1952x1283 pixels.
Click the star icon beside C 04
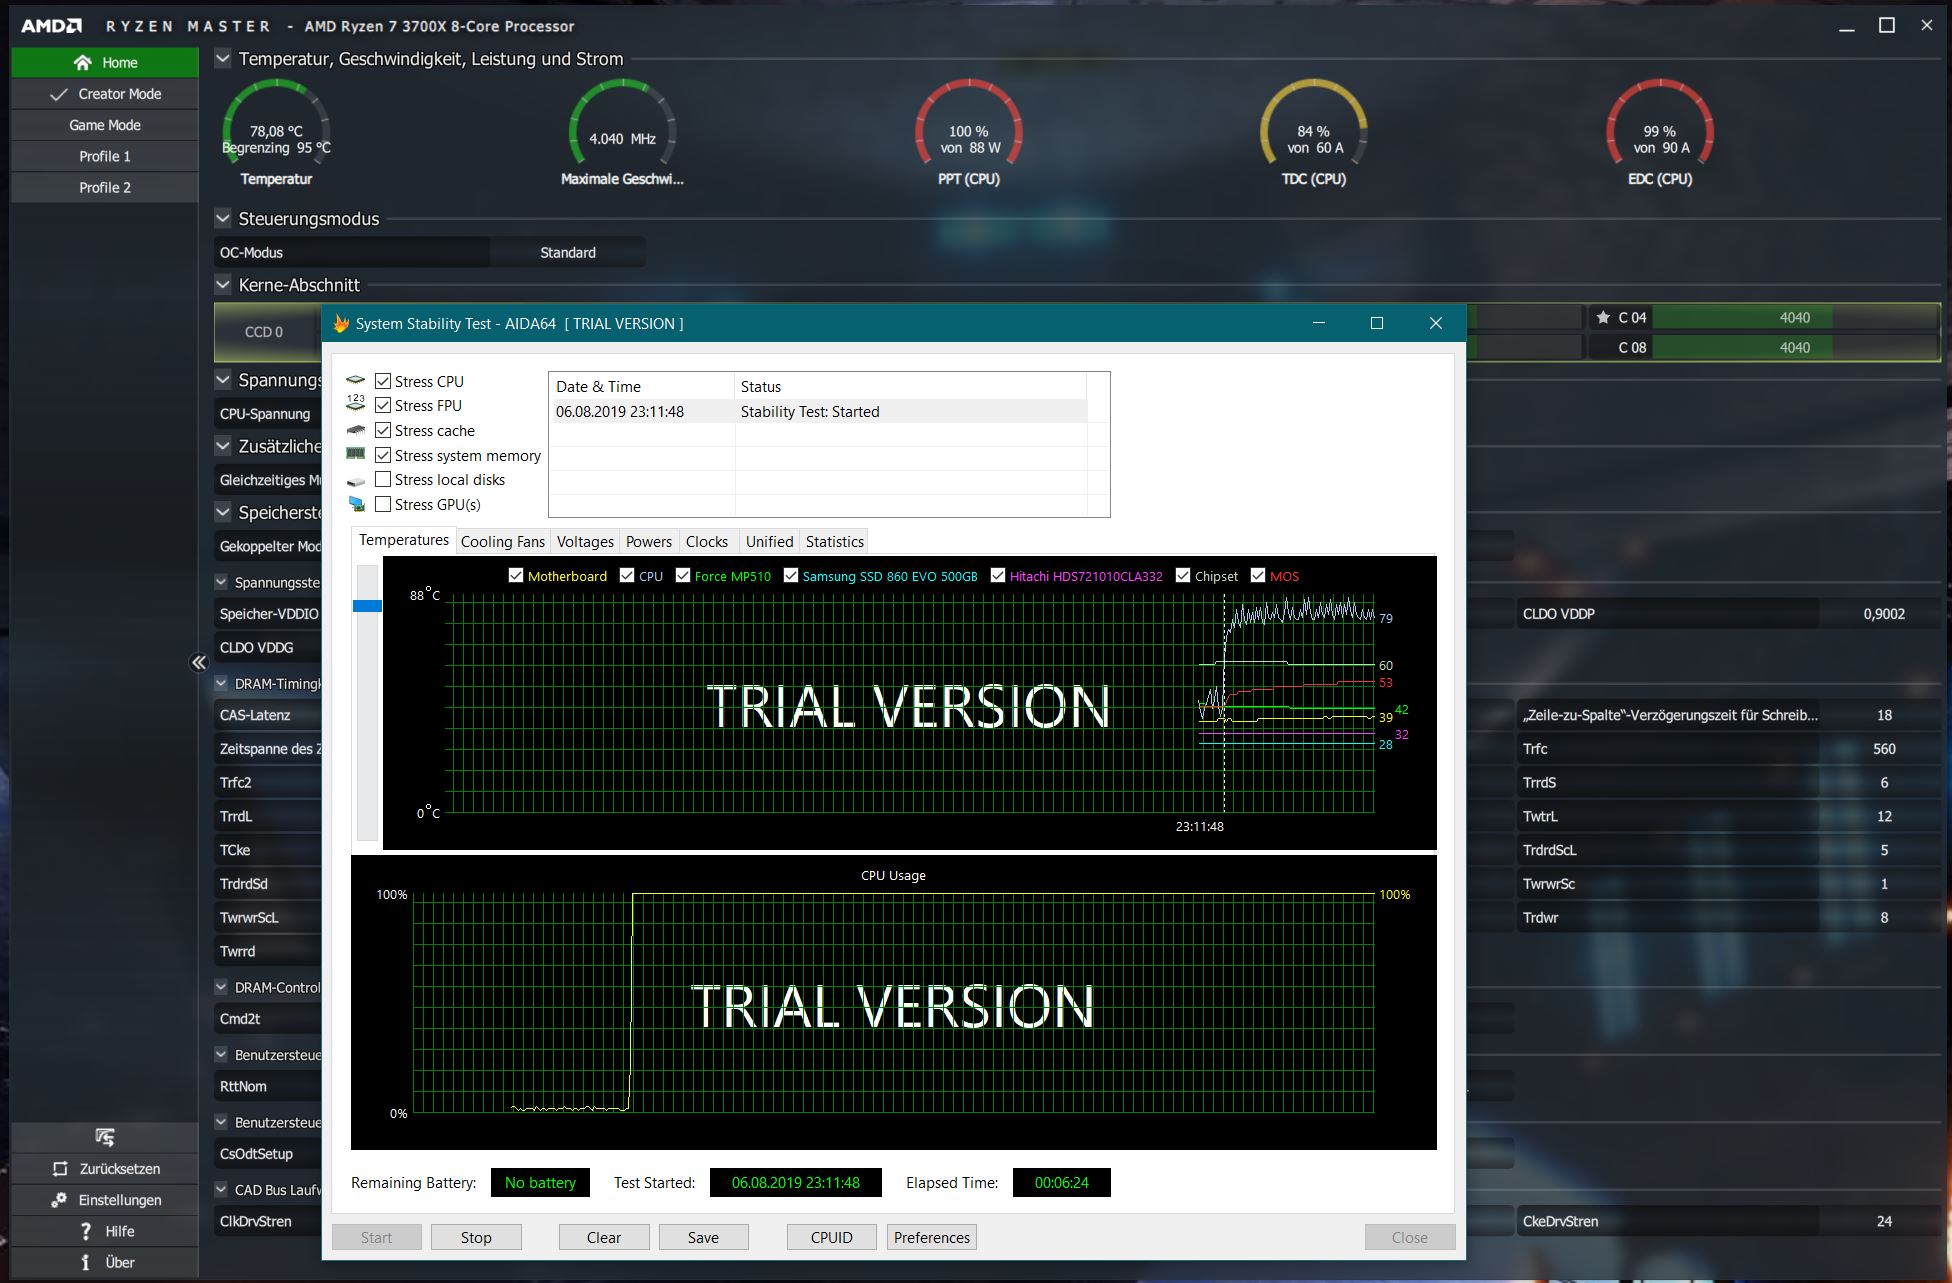[1603, 318]
